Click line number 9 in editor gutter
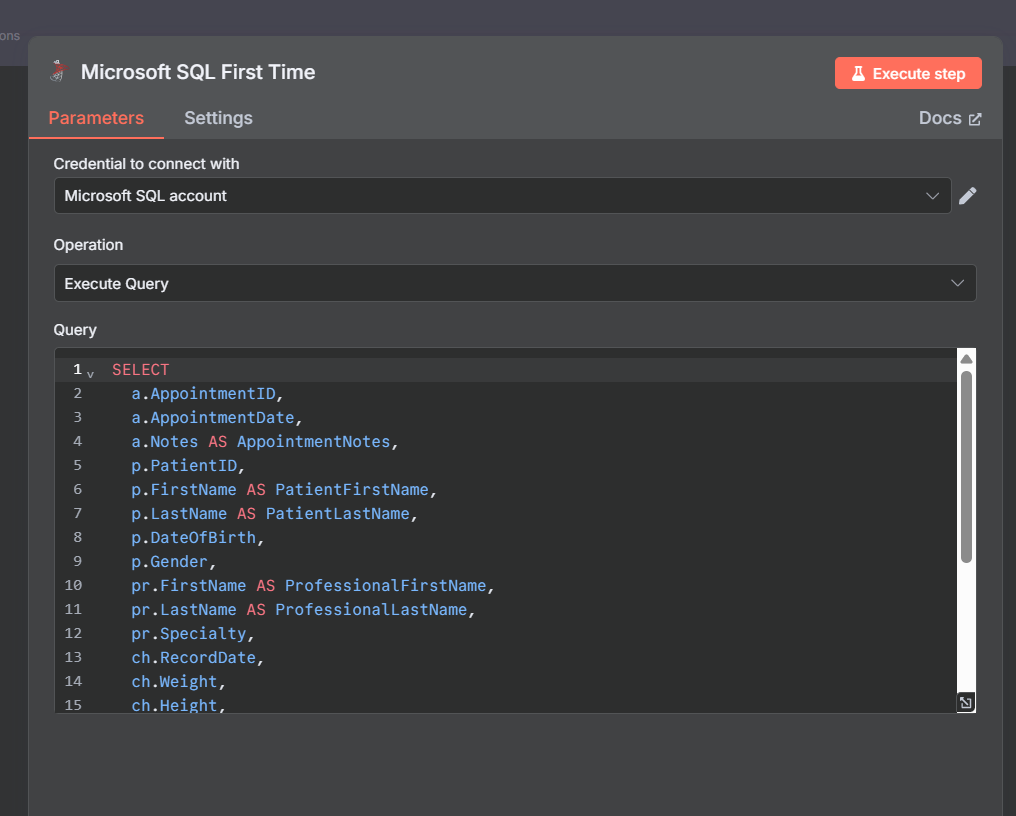1016x816 pixels. point(77,562)
